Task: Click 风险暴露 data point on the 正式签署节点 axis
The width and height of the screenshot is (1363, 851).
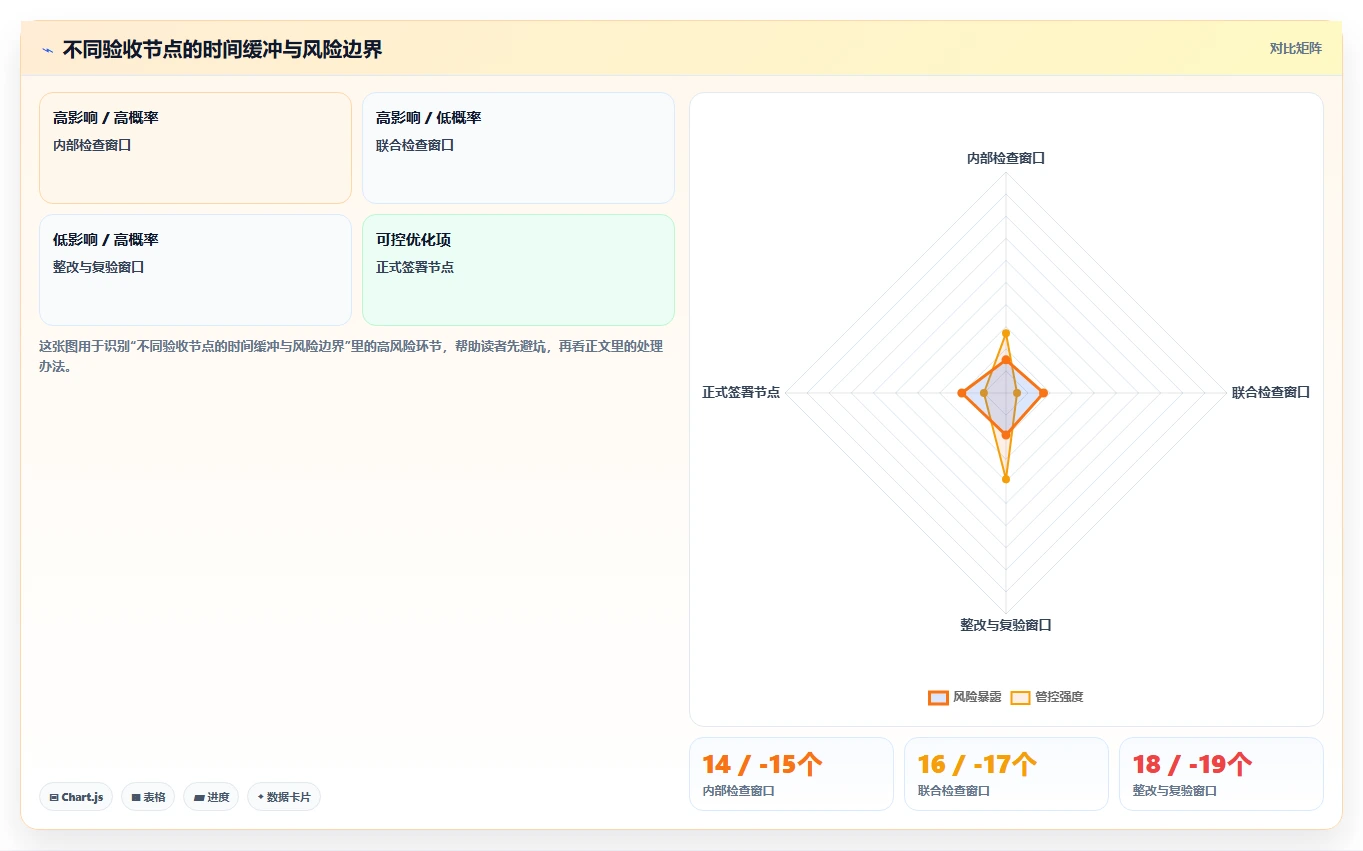Action: (x=961, y=393)
